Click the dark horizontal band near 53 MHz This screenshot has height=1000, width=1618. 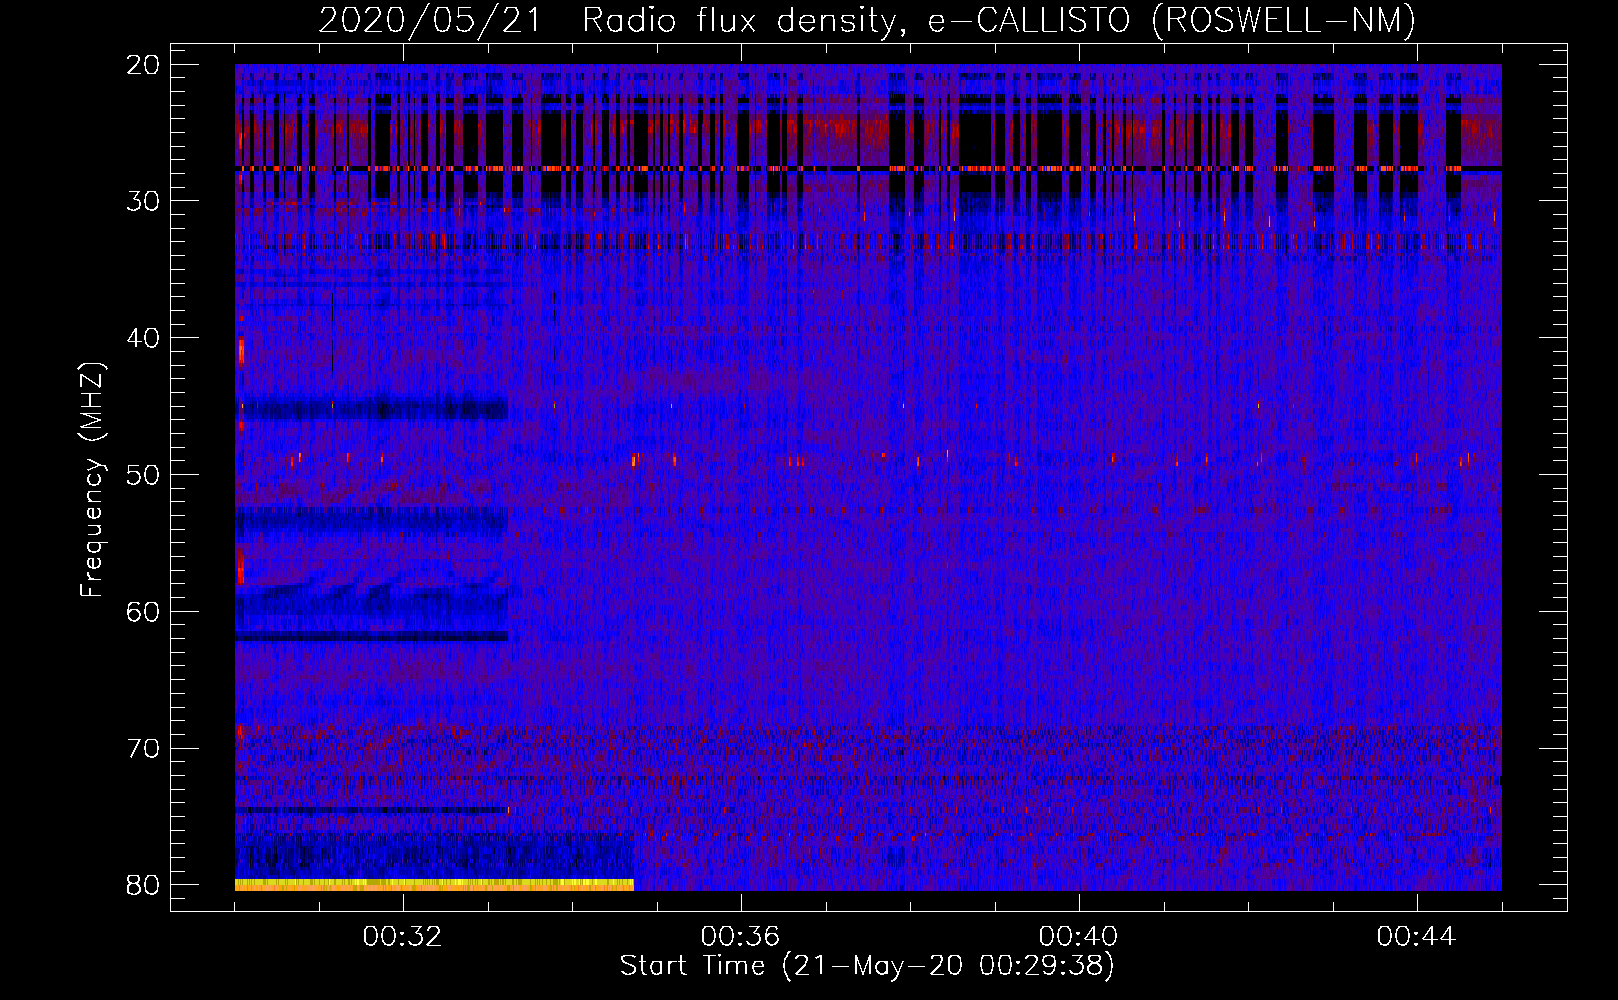371,520
